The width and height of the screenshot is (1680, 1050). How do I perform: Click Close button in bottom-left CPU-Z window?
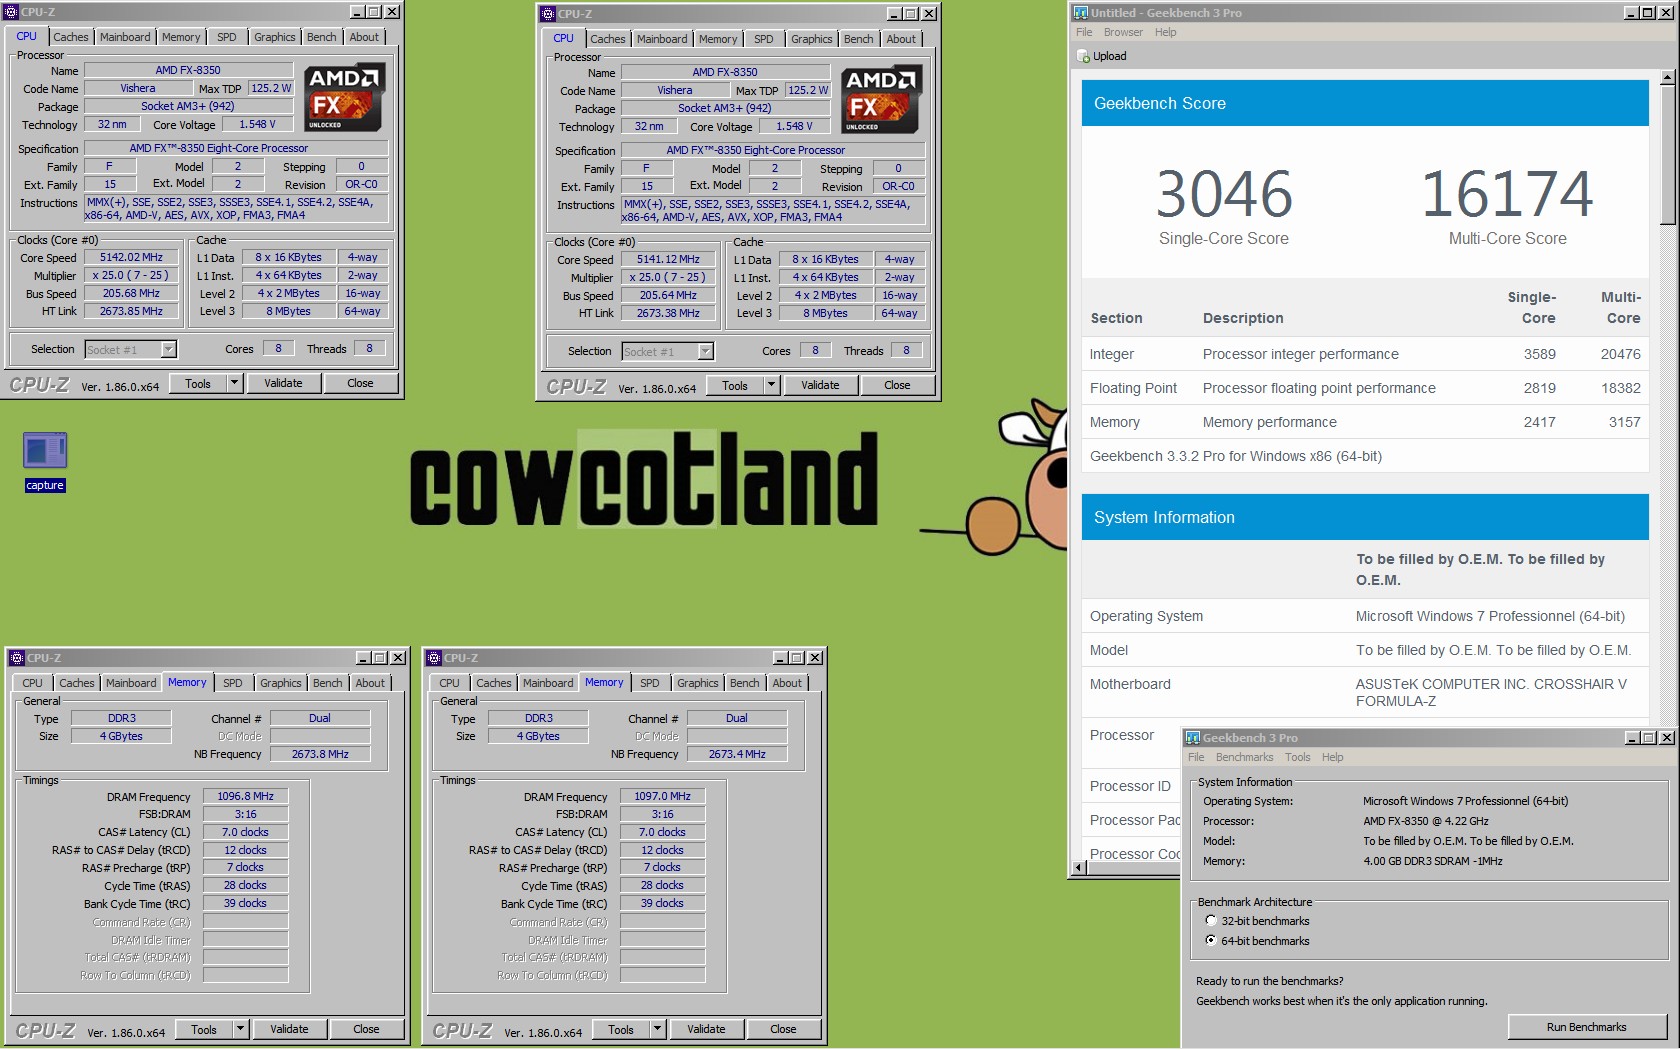[x=366, y=1029]
